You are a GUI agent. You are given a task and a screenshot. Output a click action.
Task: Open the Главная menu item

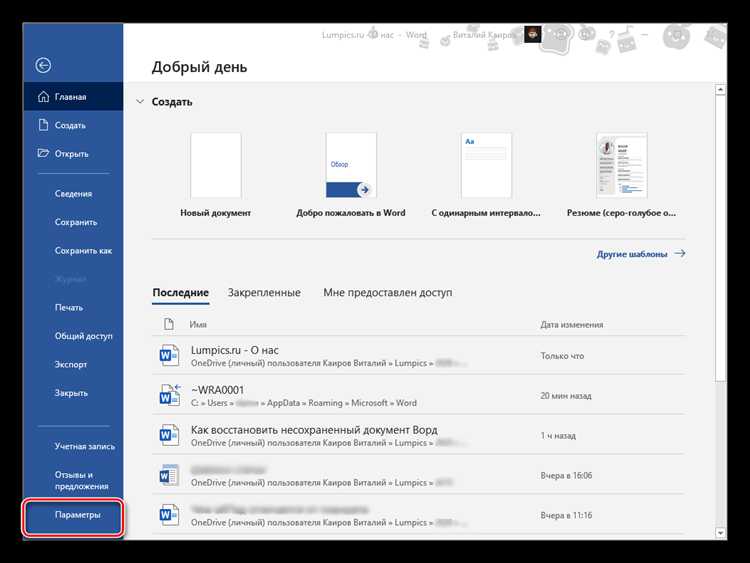pos(73,97)
